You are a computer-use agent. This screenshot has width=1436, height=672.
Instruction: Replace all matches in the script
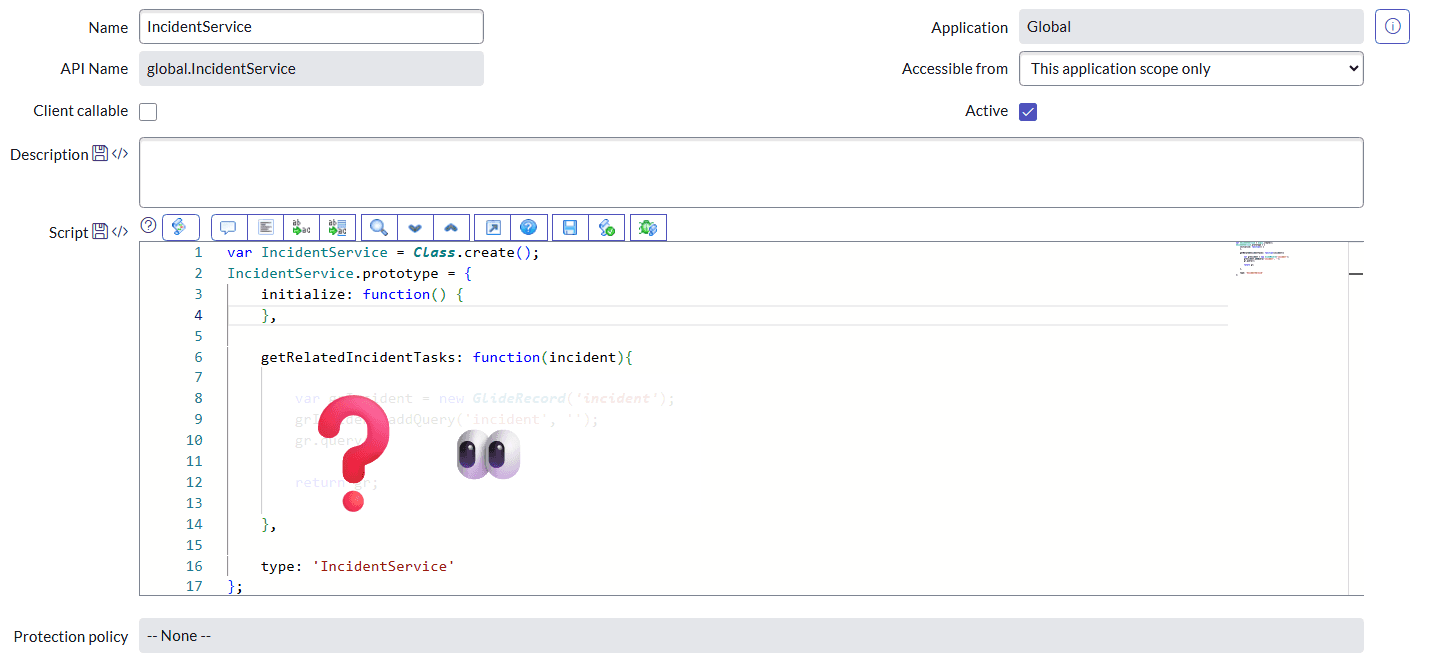(337, 227)
